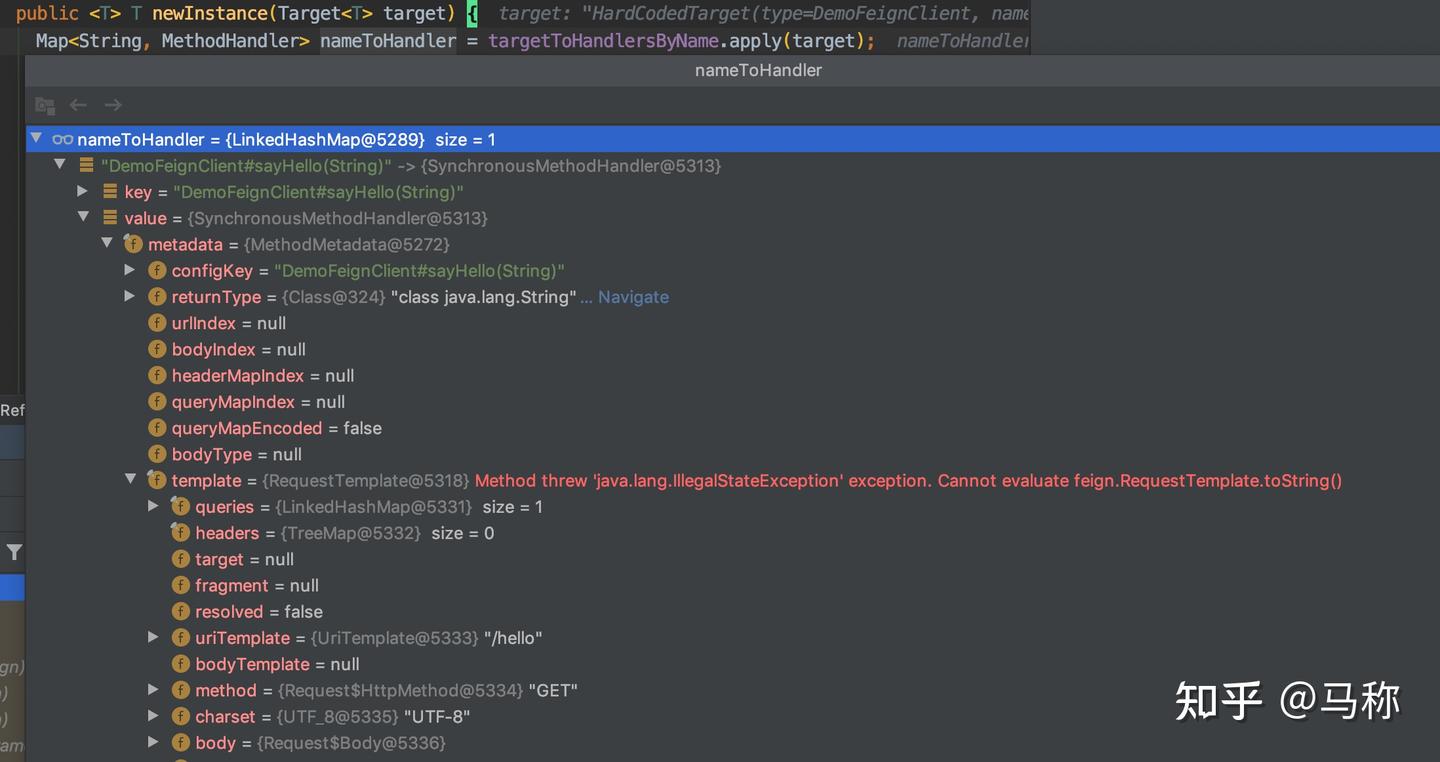This screenshot has height=762, width=1440.
Task: Click the Navigate link beside returnType
Action: click(x=633, y=297)
